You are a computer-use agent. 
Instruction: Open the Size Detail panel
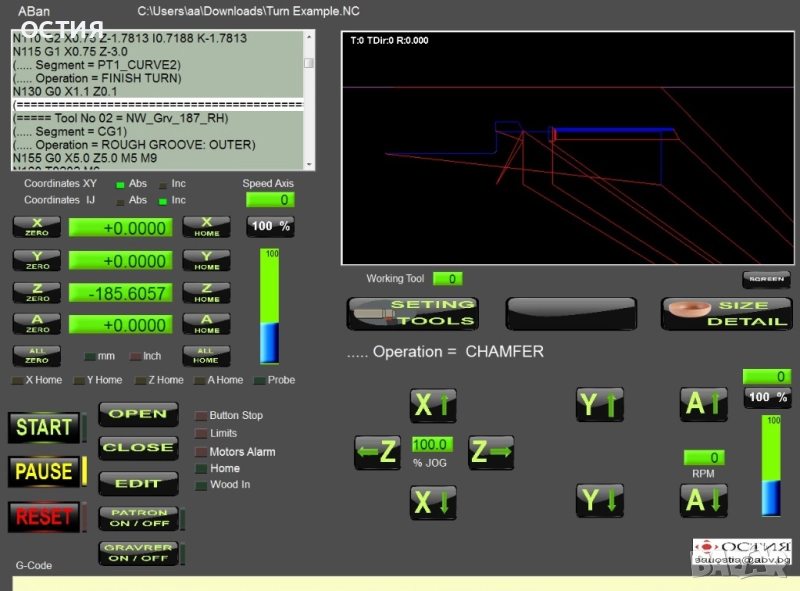pyautogui.click(x=726, y=313)
